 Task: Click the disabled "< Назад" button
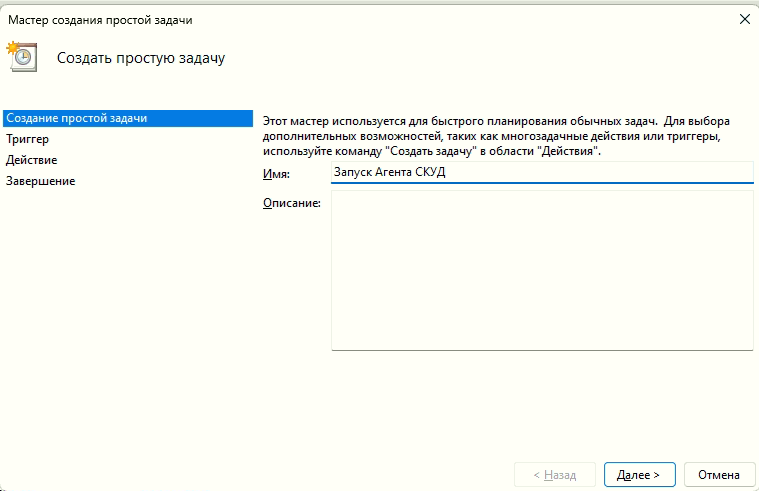[555, 475]
